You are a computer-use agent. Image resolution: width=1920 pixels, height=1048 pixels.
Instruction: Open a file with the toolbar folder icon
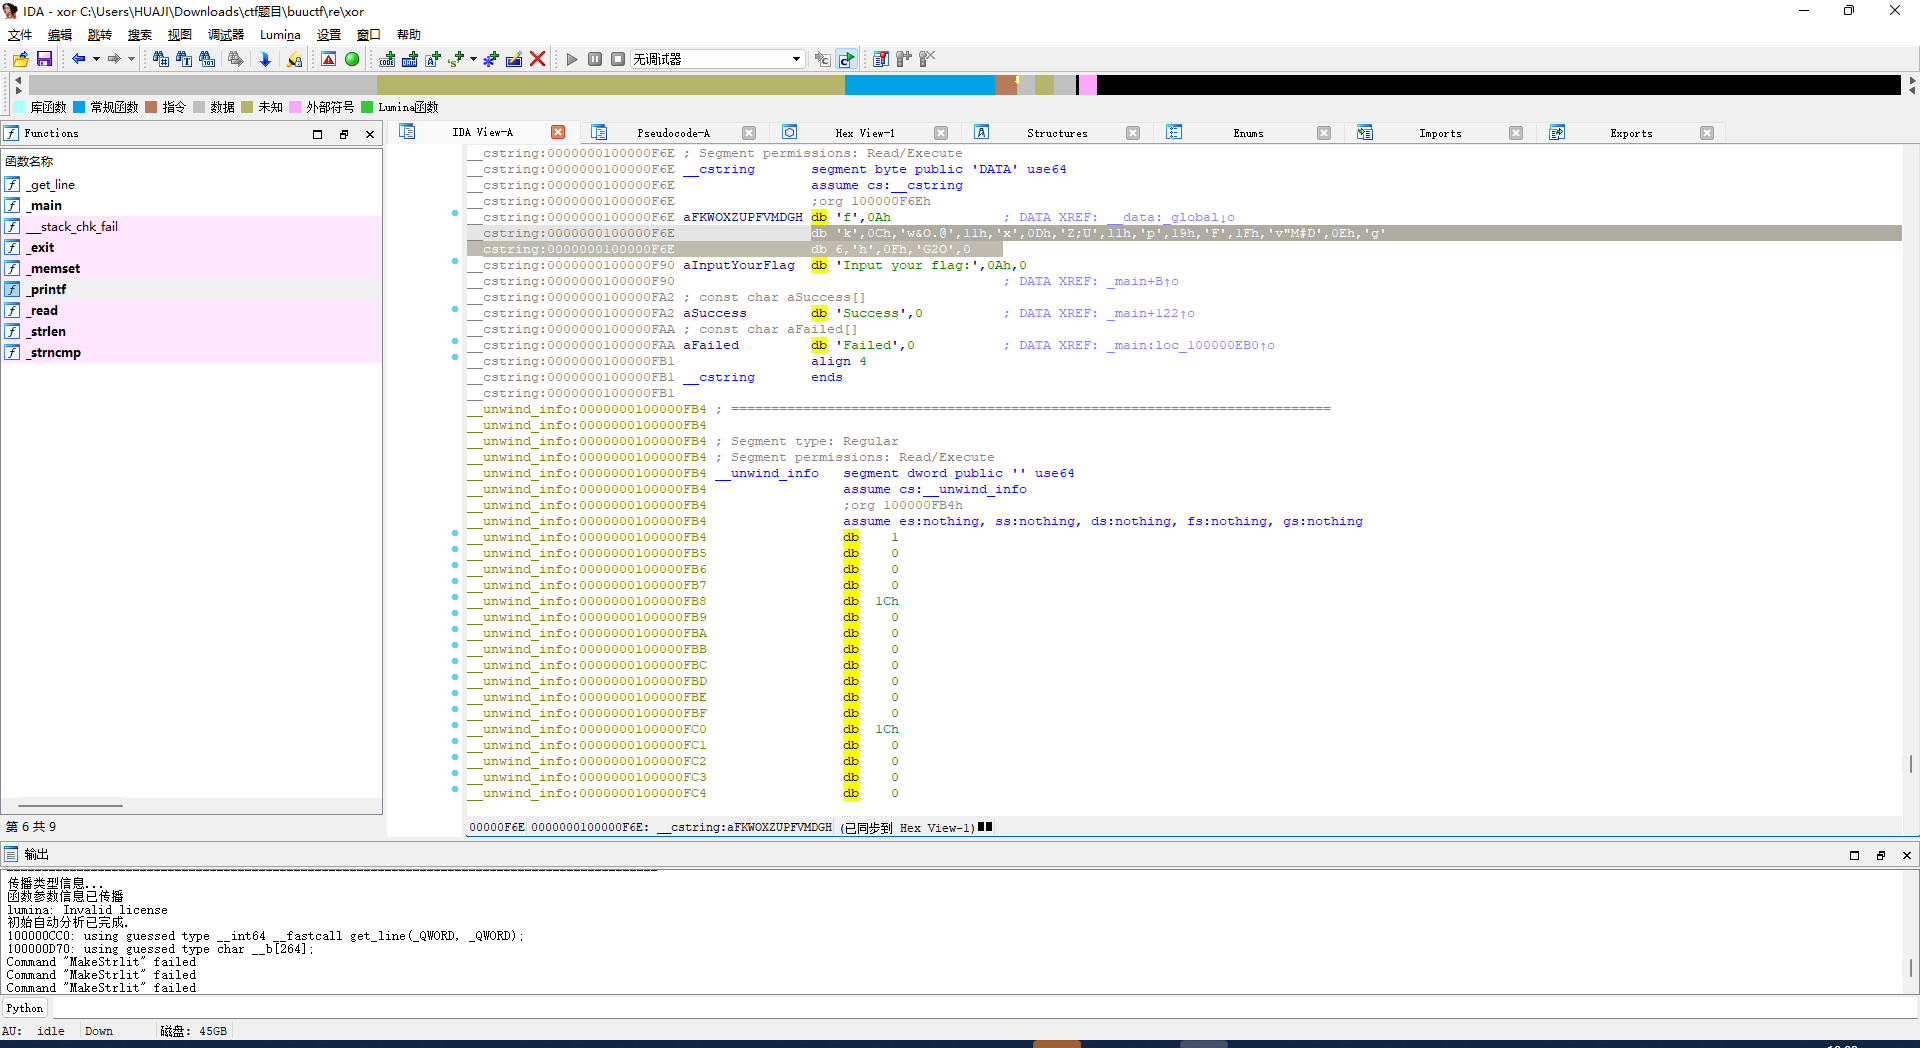(20, 59)
